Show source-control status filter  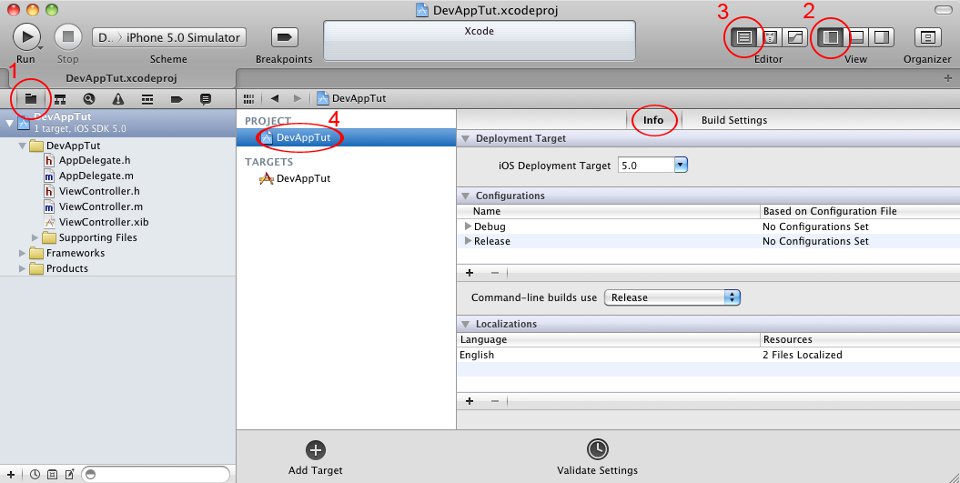(52, 474)
